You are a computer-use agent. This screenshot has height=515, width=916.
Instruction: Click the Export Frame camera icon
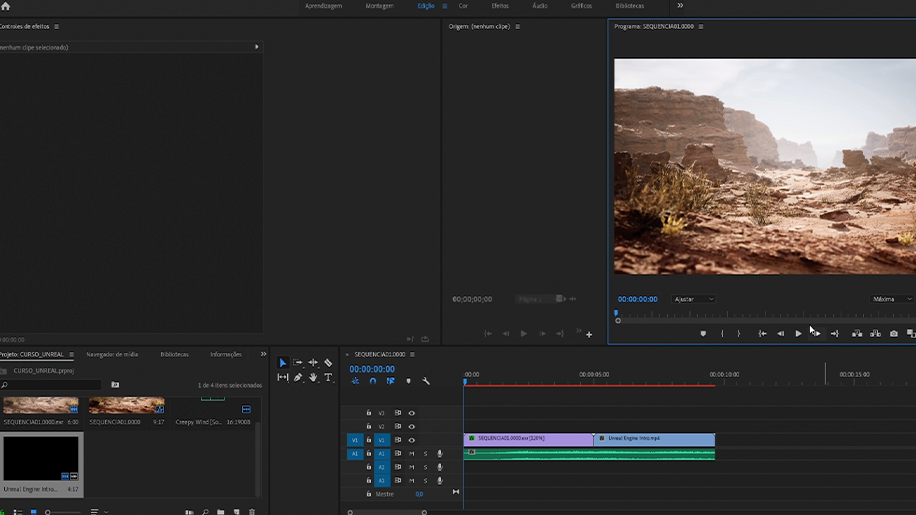[893, 334]
